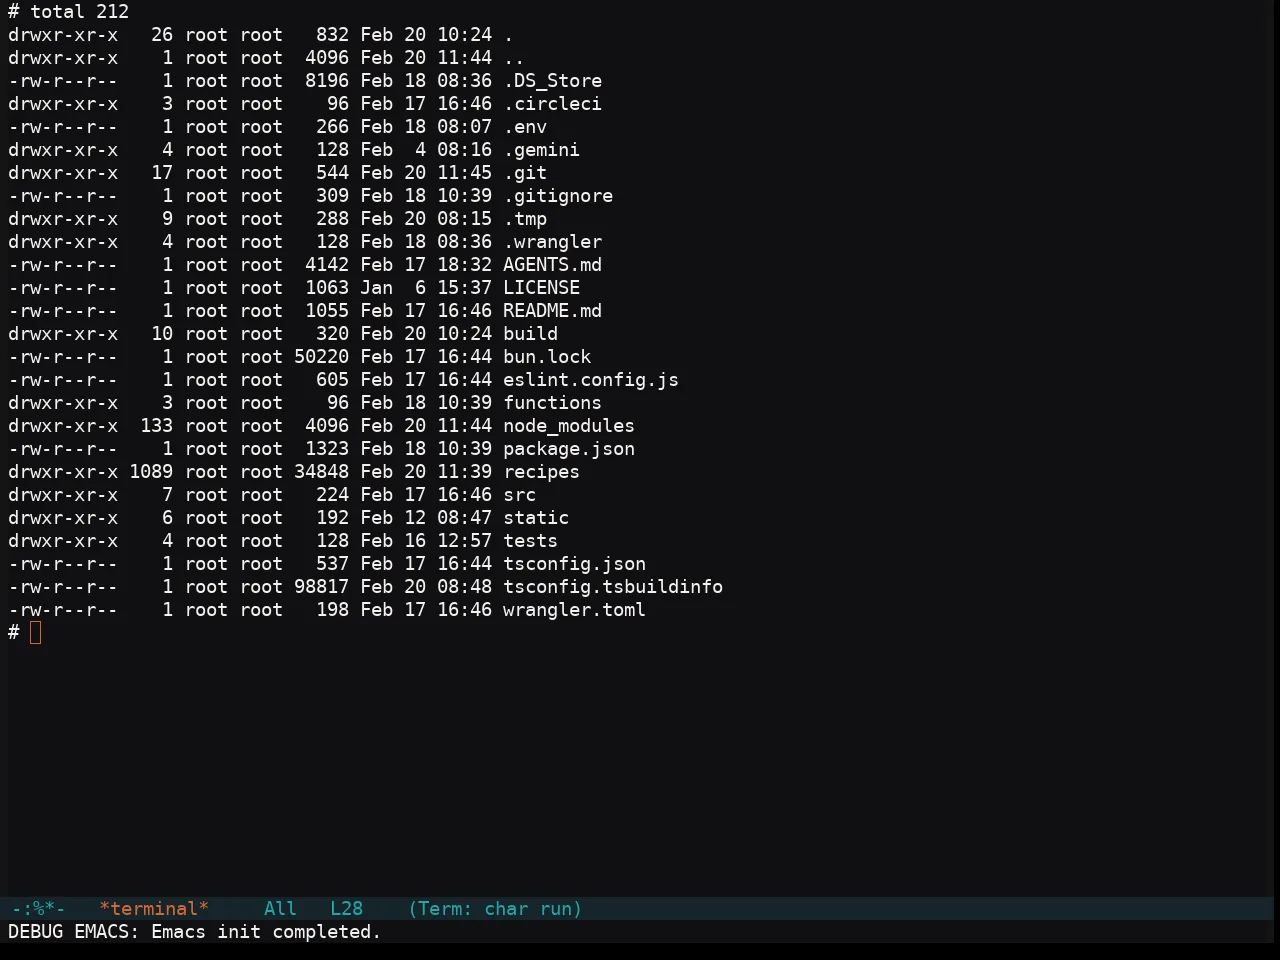Click the AGENTS.md file name
Viewport: 1280px width, 960px height.
552,265
